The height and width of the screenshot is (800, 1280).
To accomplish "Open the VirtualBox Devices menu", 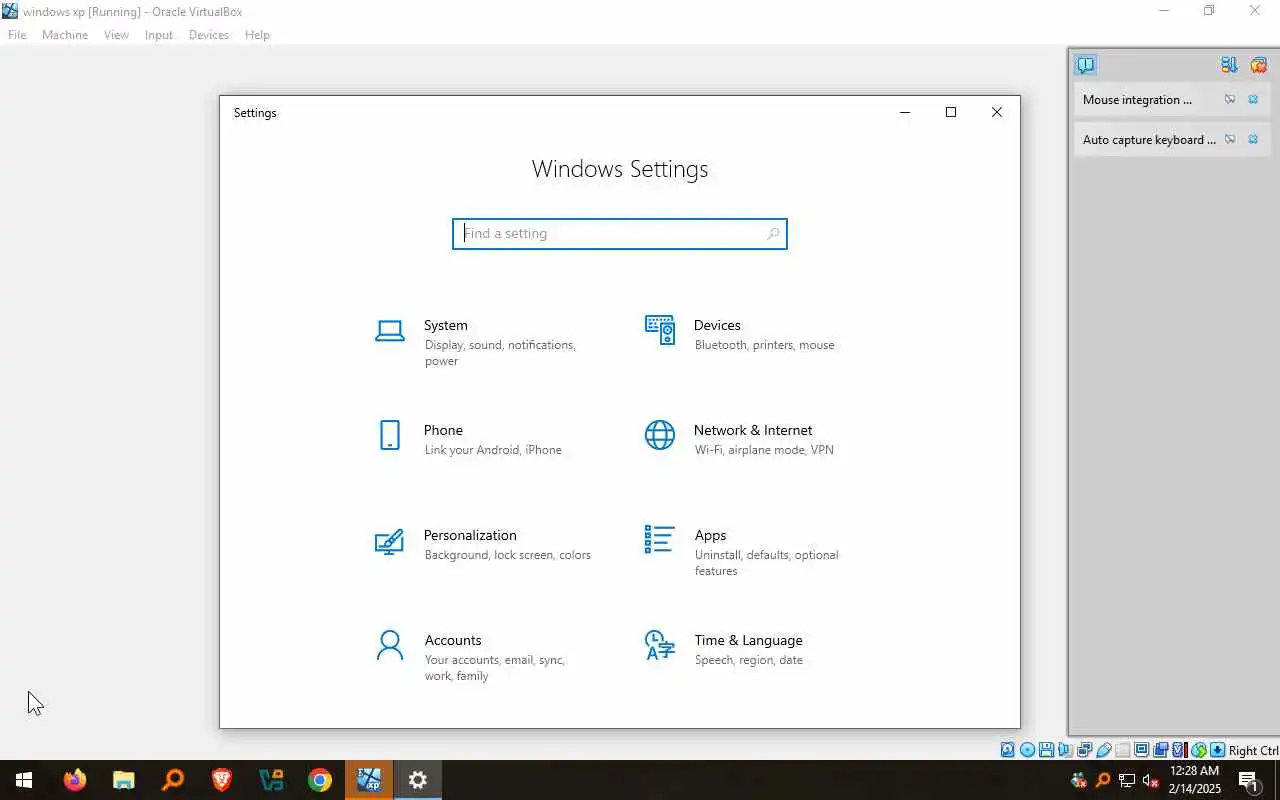I will click(209, 35).
